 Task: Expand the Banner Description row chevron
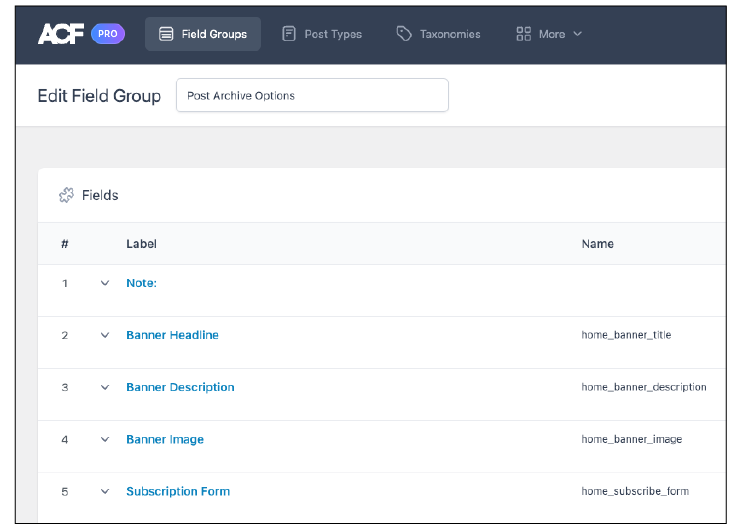click(x=105, y=387)
